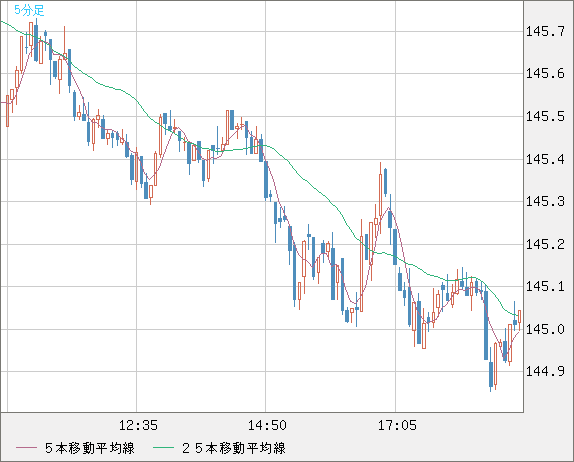Screen dimensions: 574x462
Task: Click the 145.7 price axis label
Action: coord(545,31)
